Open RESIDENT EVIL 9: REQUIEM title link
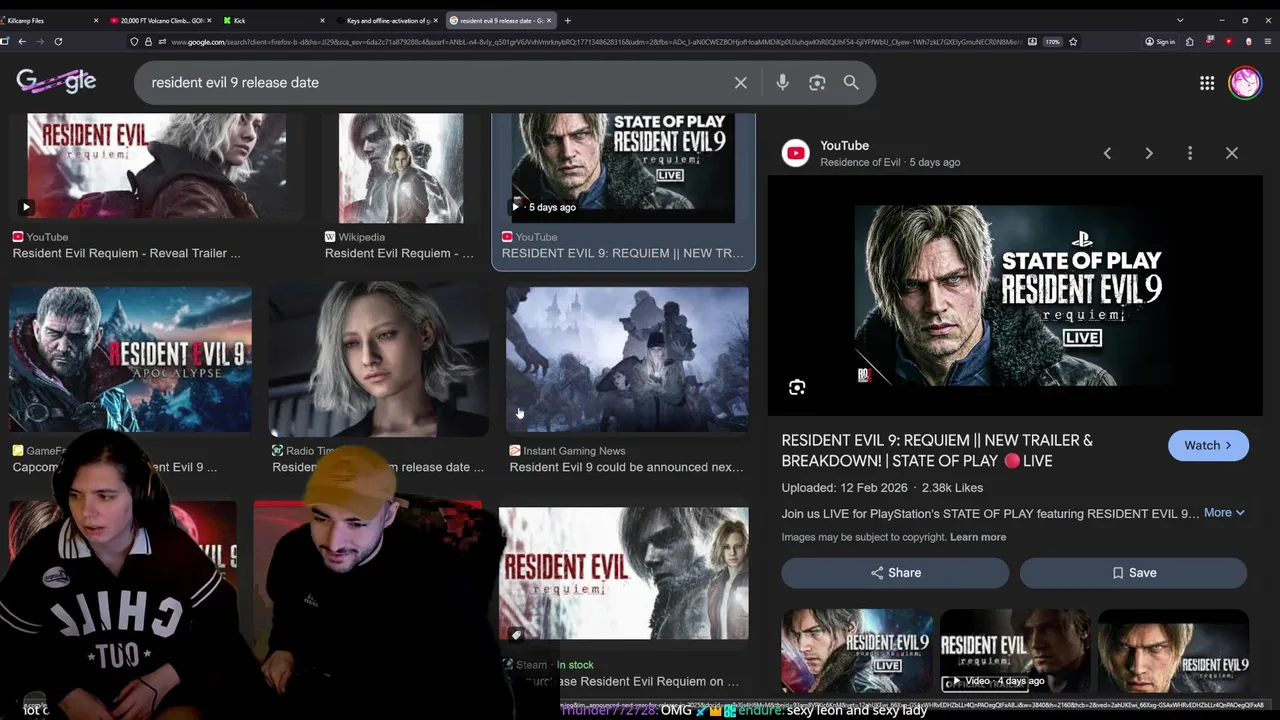Image resolution: width=1280 pixels, height=720 pixels. click(937, 450)
